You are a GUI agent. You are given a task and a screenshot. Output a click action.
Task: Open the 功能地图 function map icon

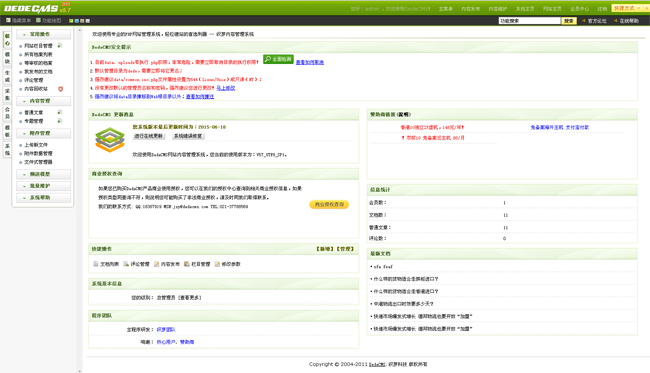tap(38, 20)
